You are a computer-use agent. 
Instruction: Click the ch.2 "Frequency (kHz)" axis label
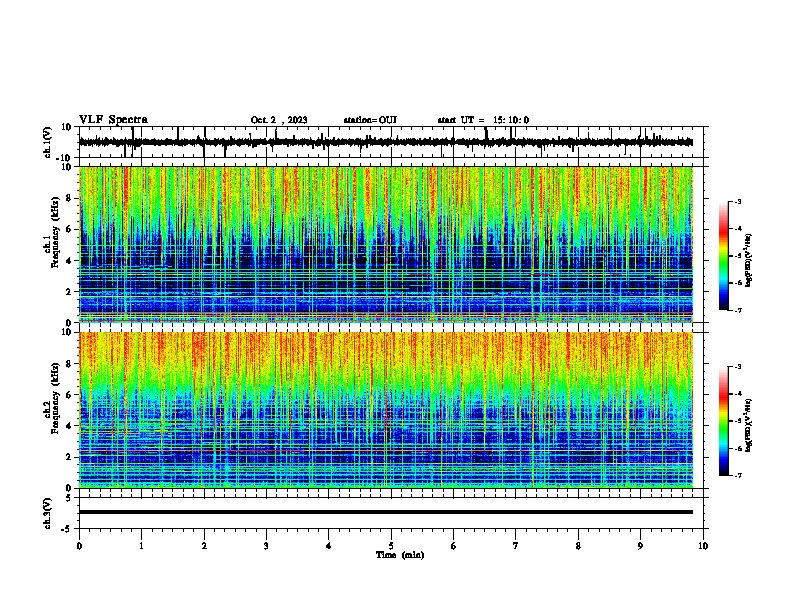point(55,398)
